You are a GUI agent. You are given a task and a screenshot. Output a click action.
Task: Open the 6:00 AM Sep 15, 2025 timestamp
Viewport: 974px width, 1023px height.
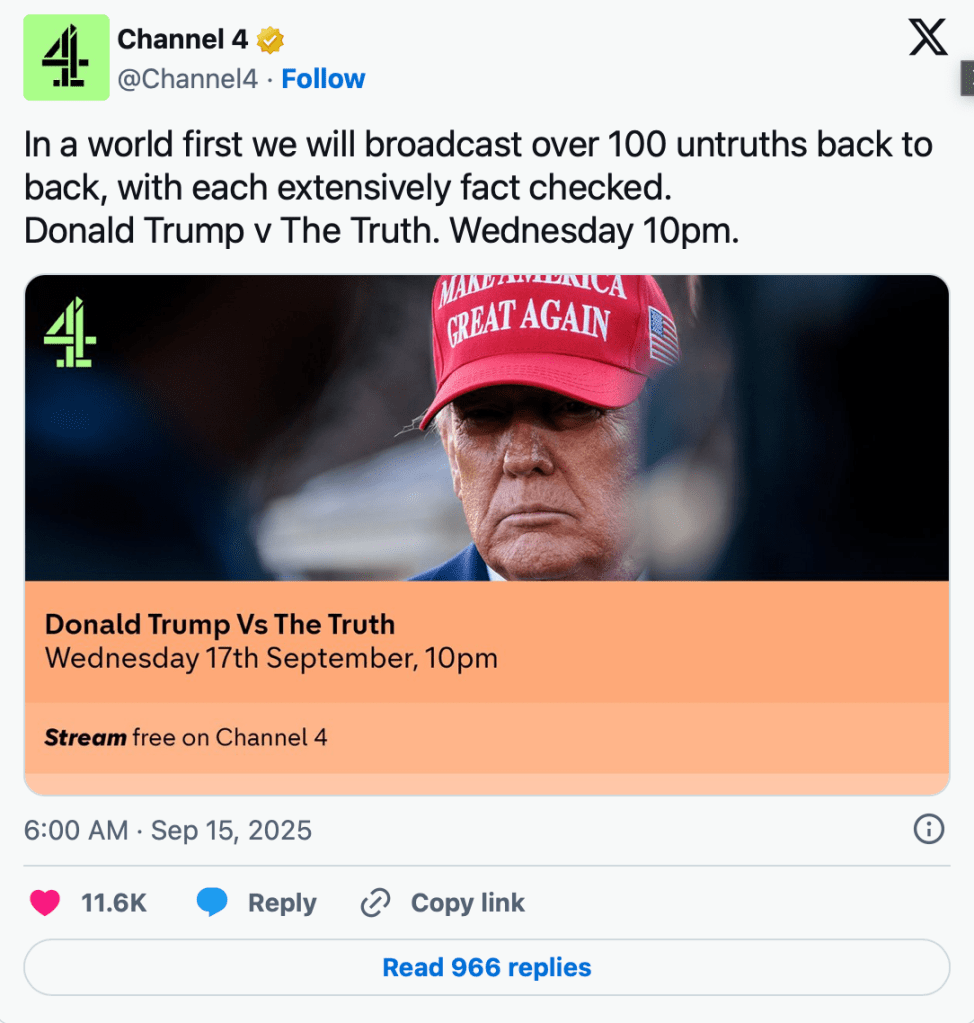click(168, 830)
